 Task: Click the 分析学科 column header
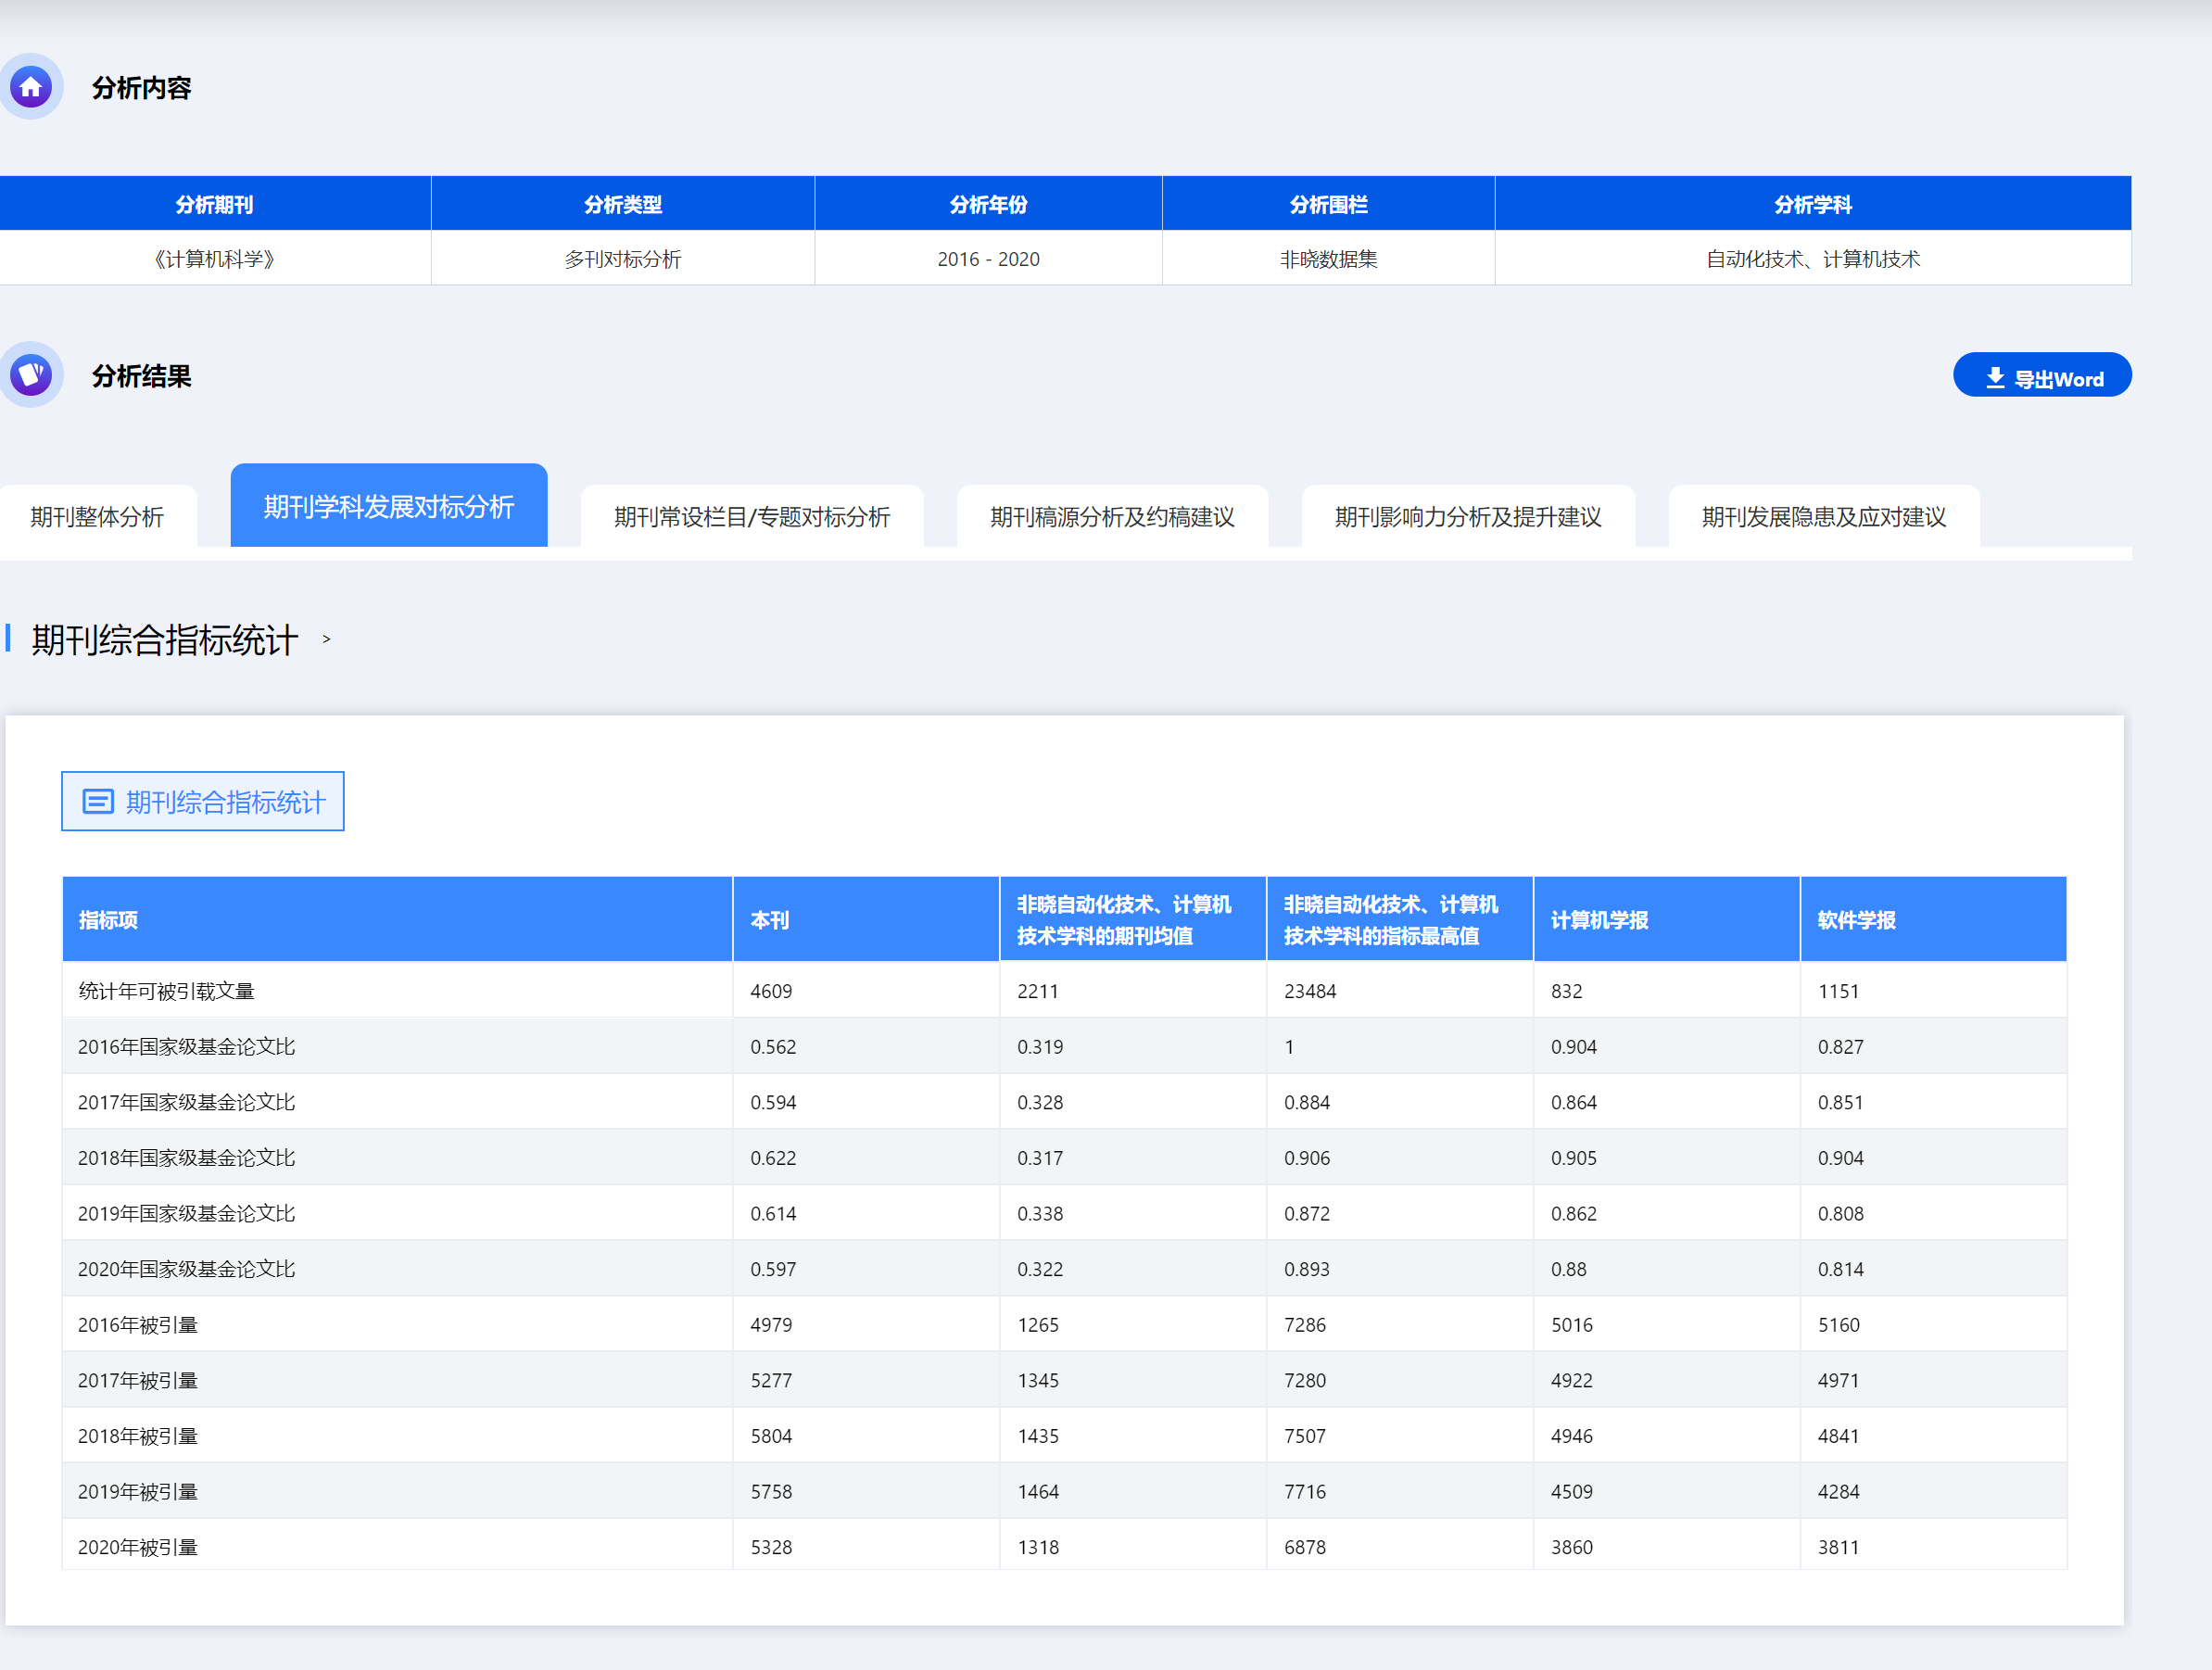click(x=1813, y=204)
